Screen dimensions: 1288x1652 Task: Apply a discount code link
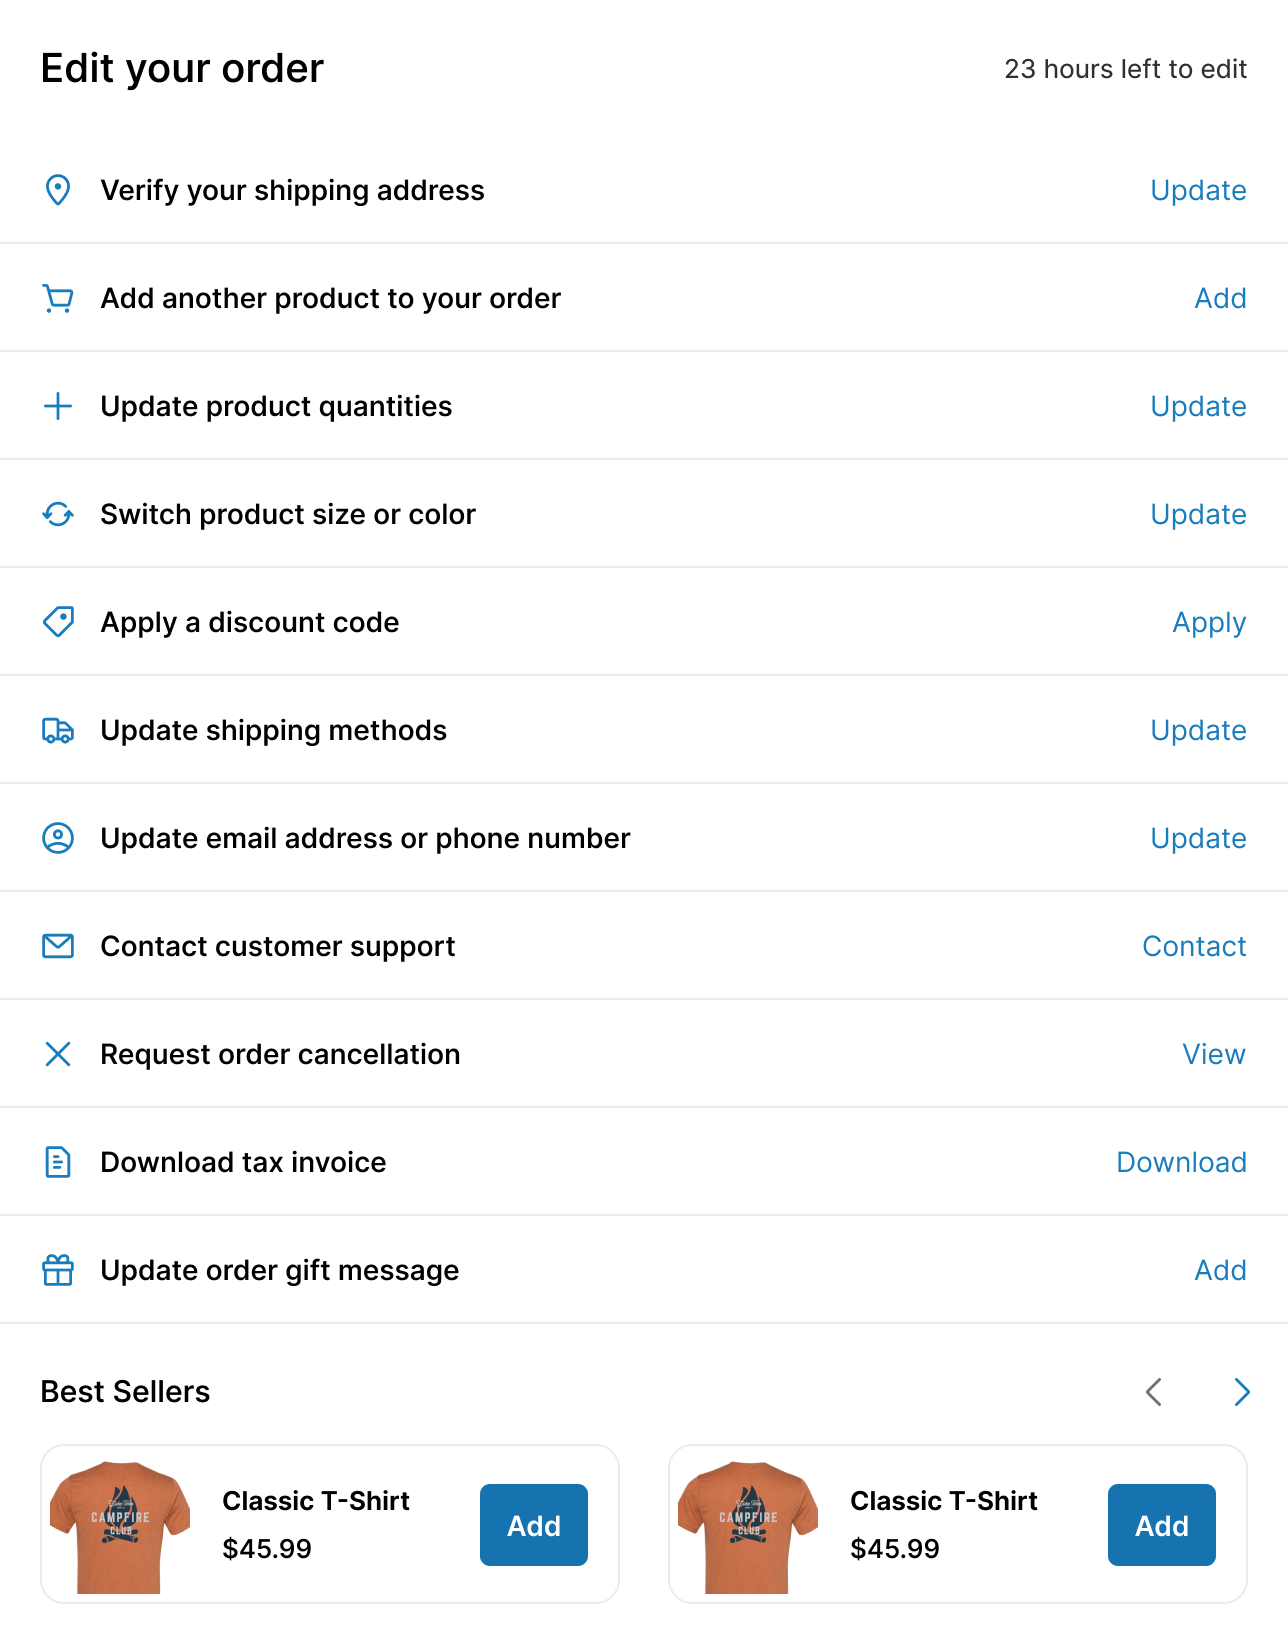click(1209, 622)
